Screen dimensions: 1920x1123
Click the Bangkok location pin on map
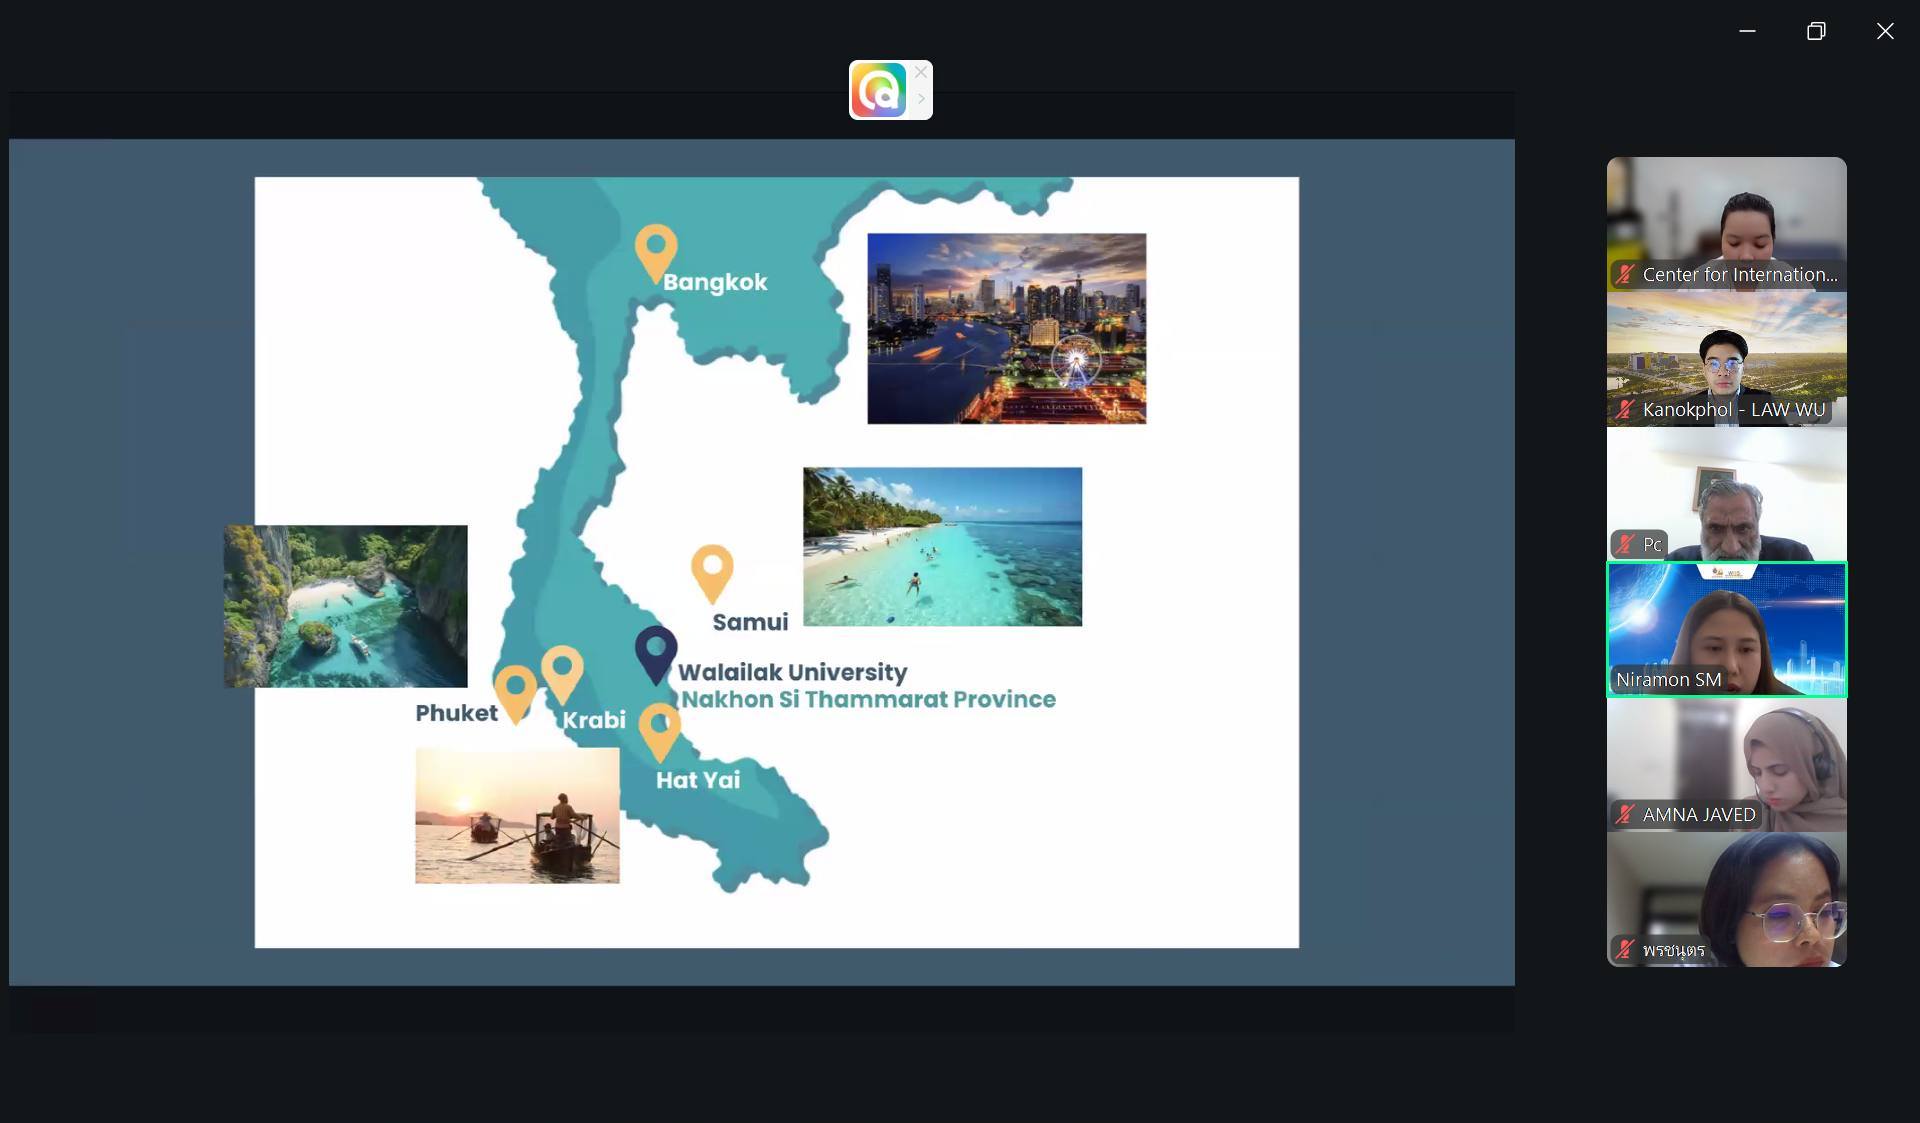[x=656, y=250]
